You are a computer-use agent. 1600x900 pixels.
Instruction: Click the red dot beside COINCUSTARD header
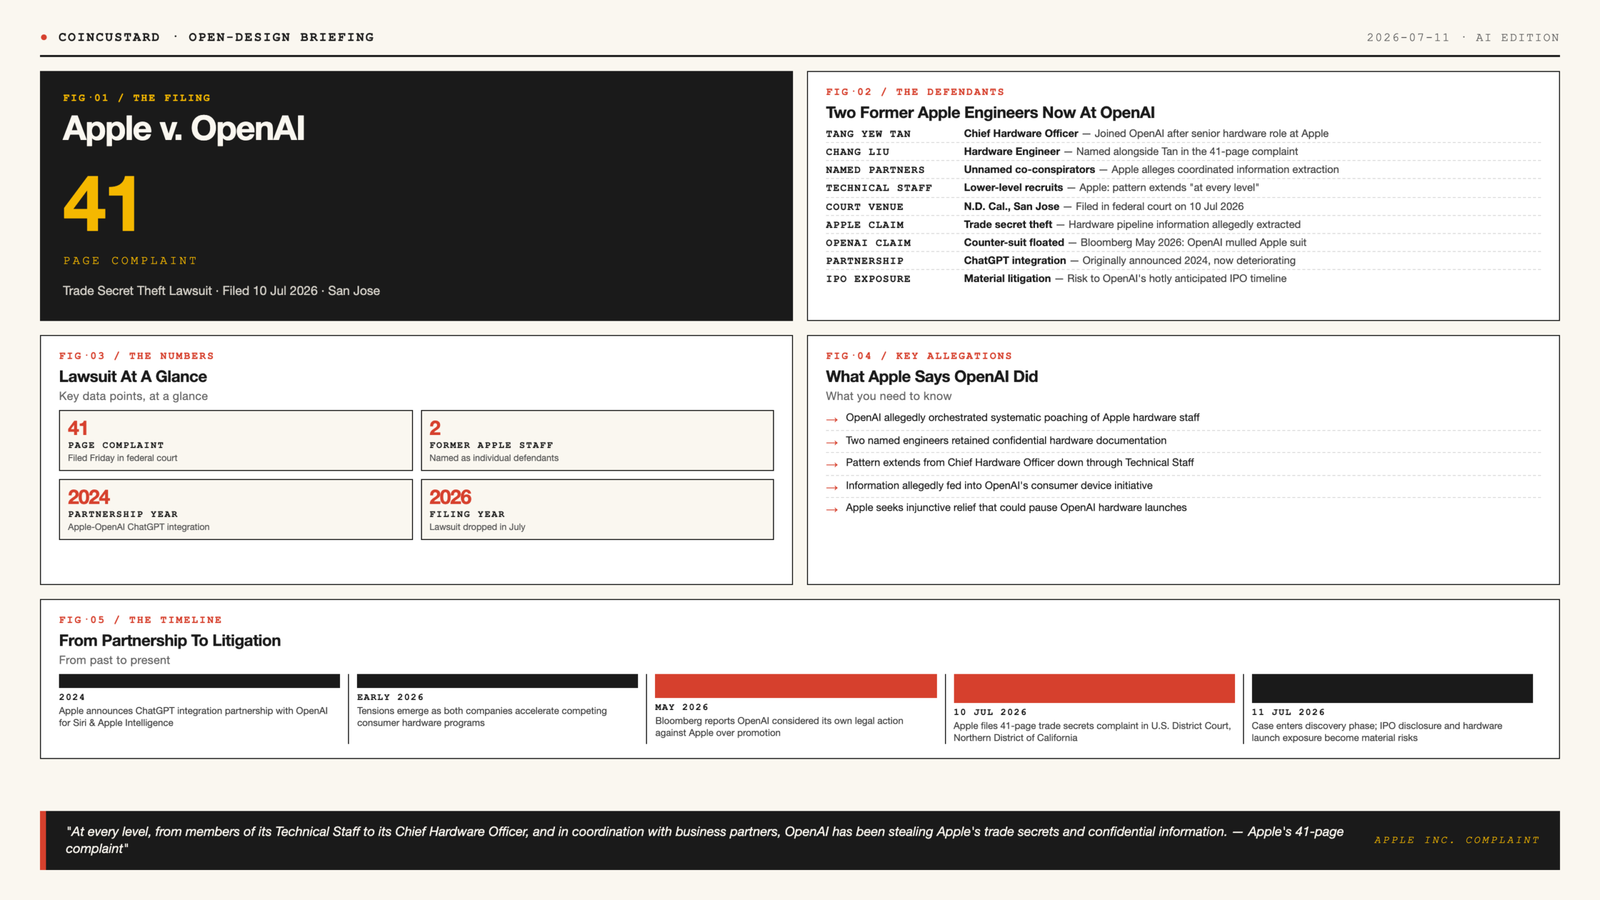point(44,37)
